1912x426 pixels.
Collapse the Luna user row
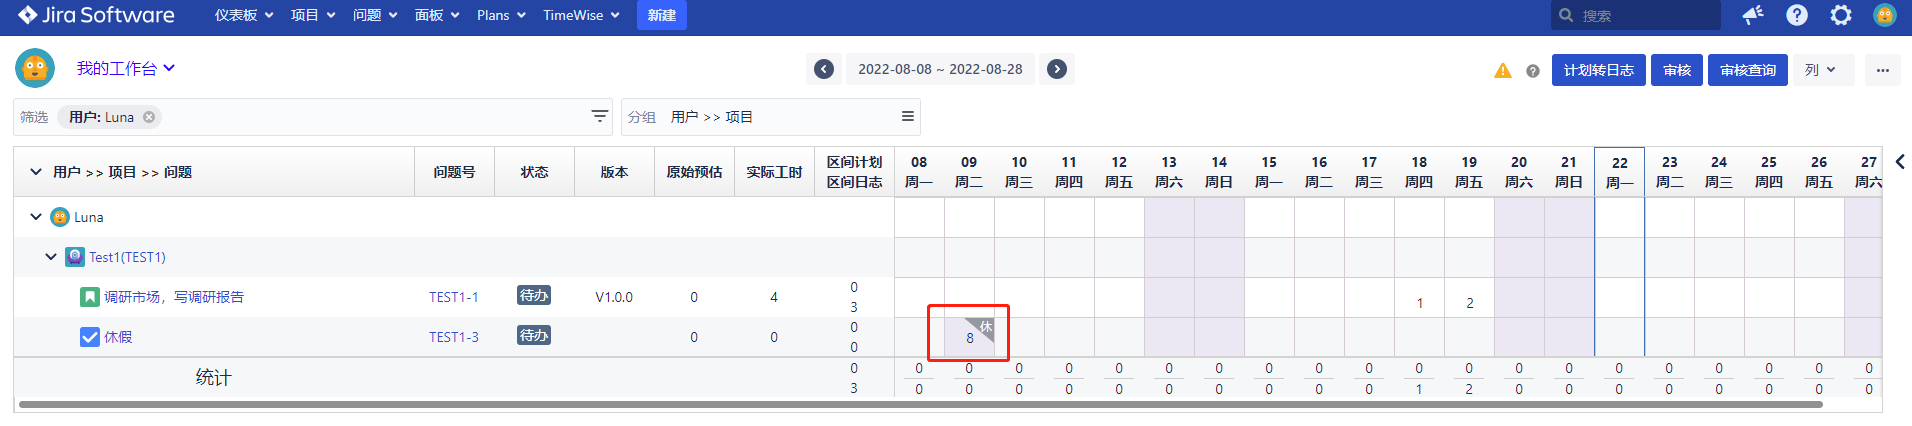[36, 217]
